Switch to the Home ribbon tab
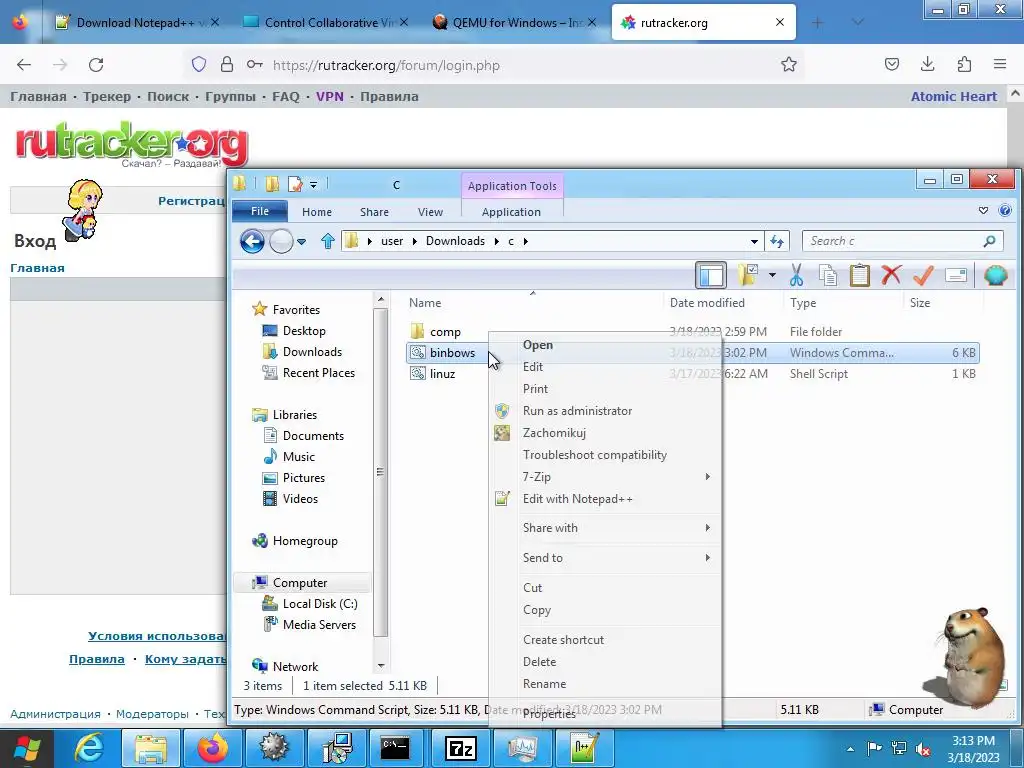 317,212
